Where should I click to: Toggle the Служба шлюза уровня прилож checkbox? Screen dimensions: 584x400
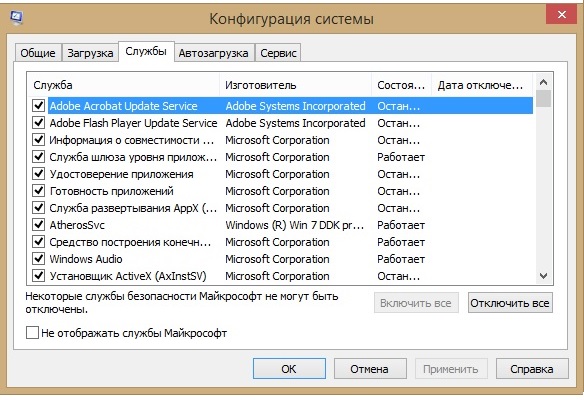(38, 157)
